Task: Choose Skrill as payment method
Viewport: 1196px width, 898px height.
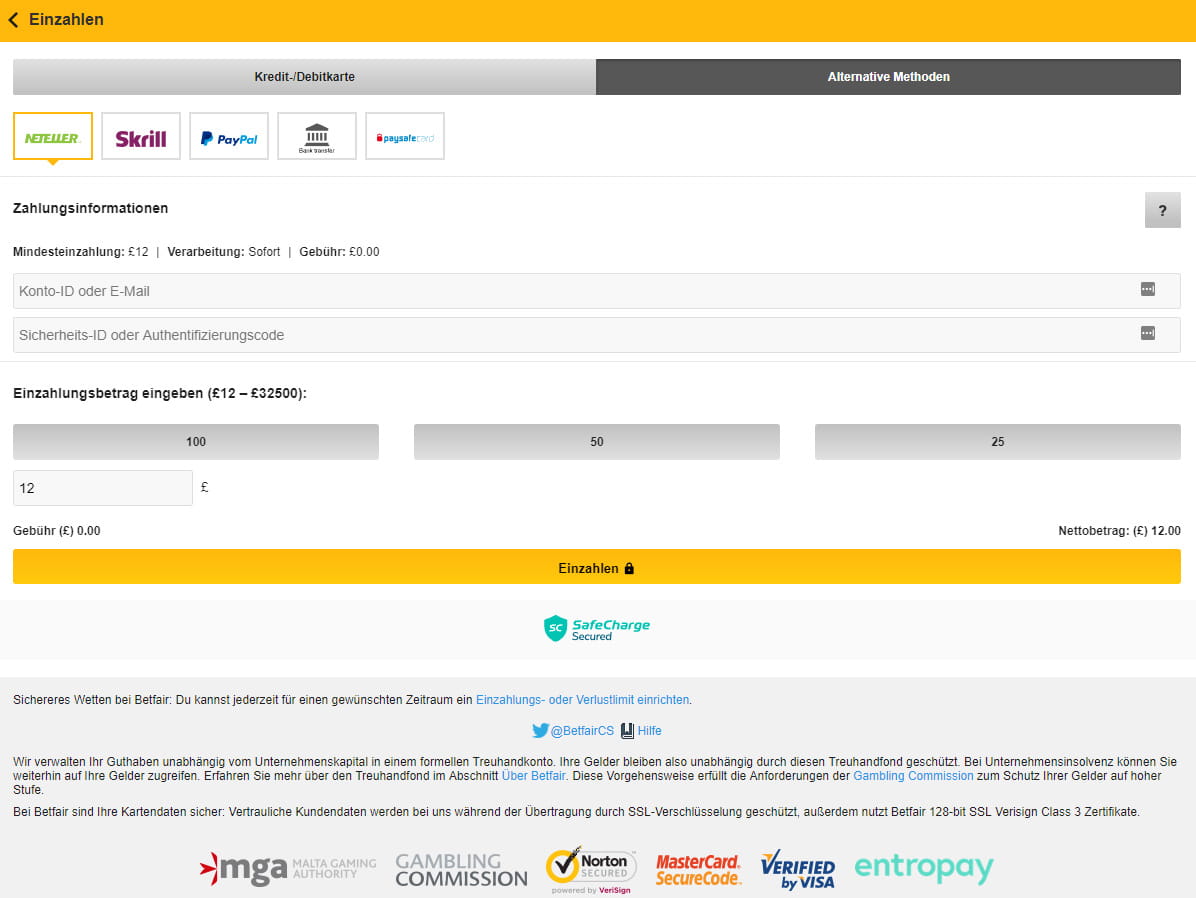Action: (x=141, y=136)
